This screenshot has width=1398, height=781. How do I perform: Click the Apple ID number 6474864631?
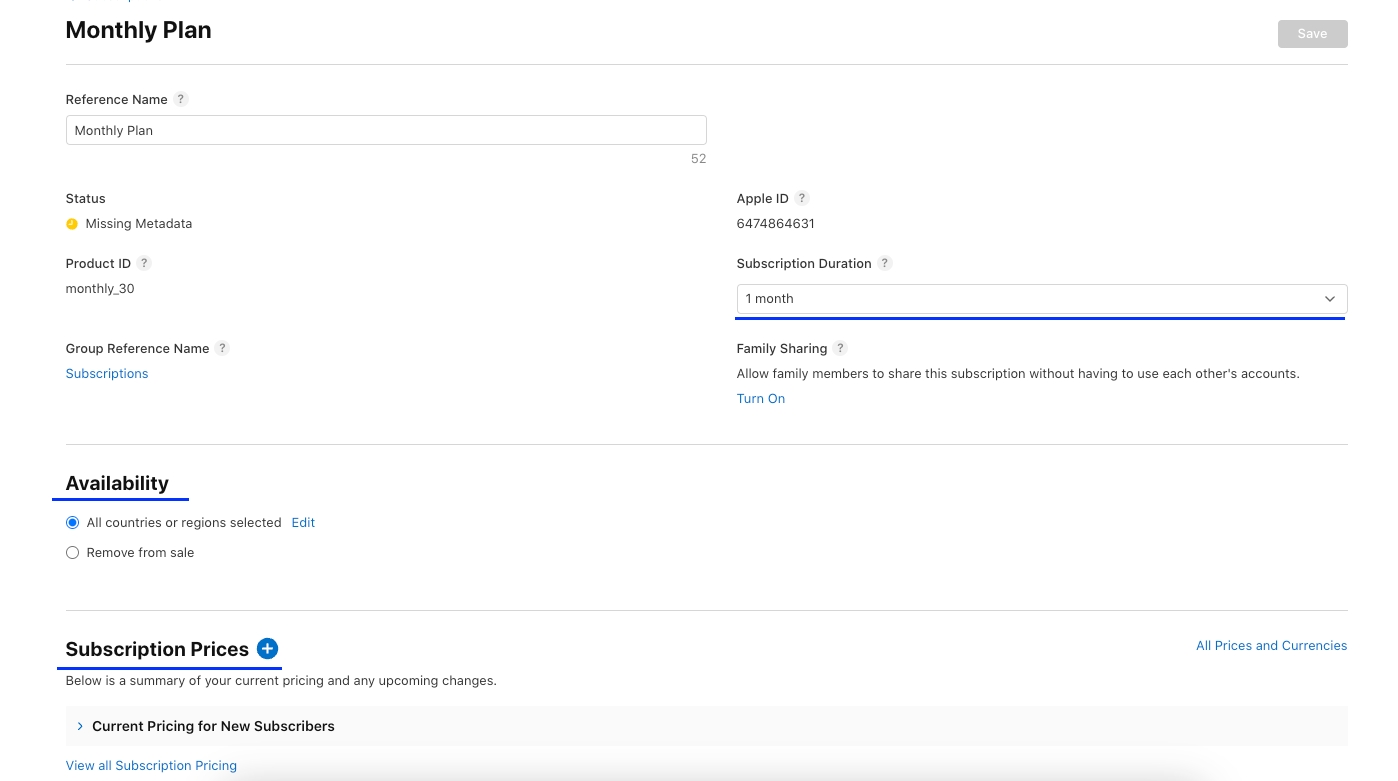click(775, 224)
